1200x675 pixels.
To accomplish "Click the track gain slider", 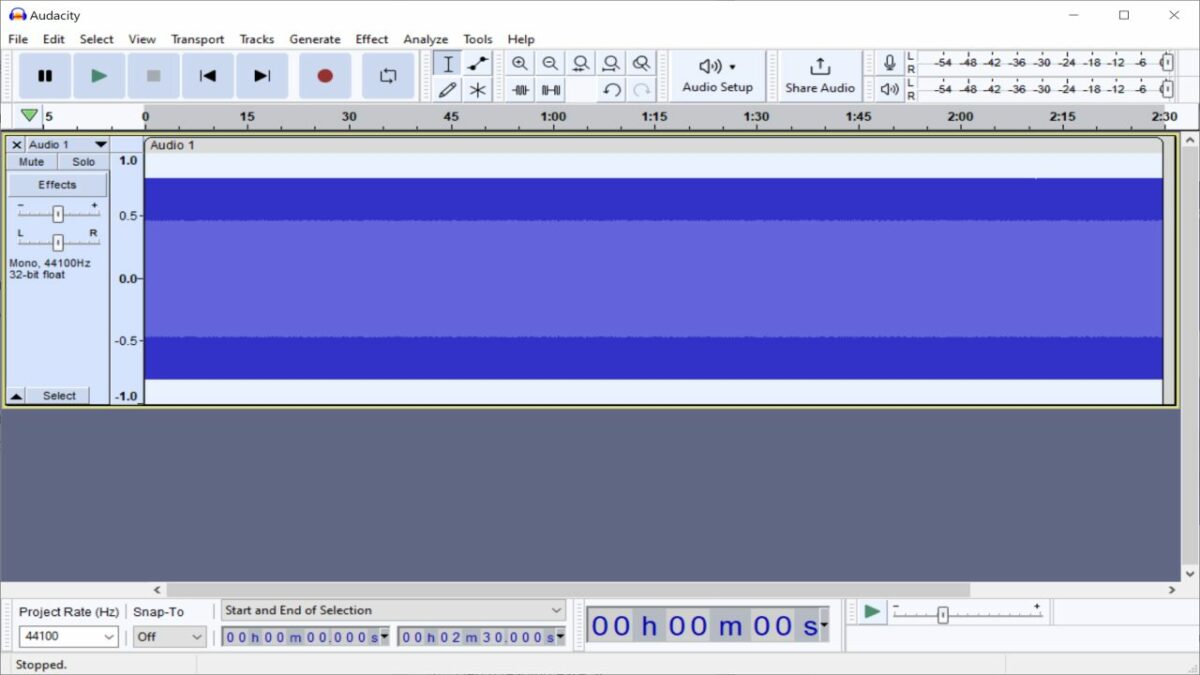I will [x=57, y=213].
